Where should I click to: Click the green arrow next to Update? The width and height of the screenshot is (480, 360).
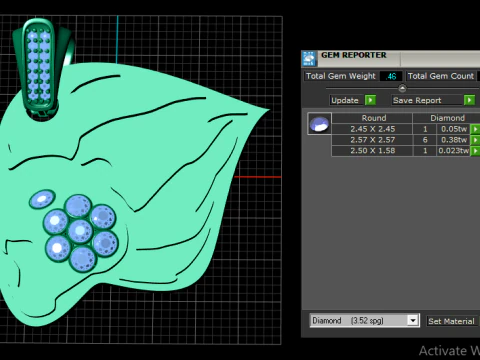click(370, 100)
